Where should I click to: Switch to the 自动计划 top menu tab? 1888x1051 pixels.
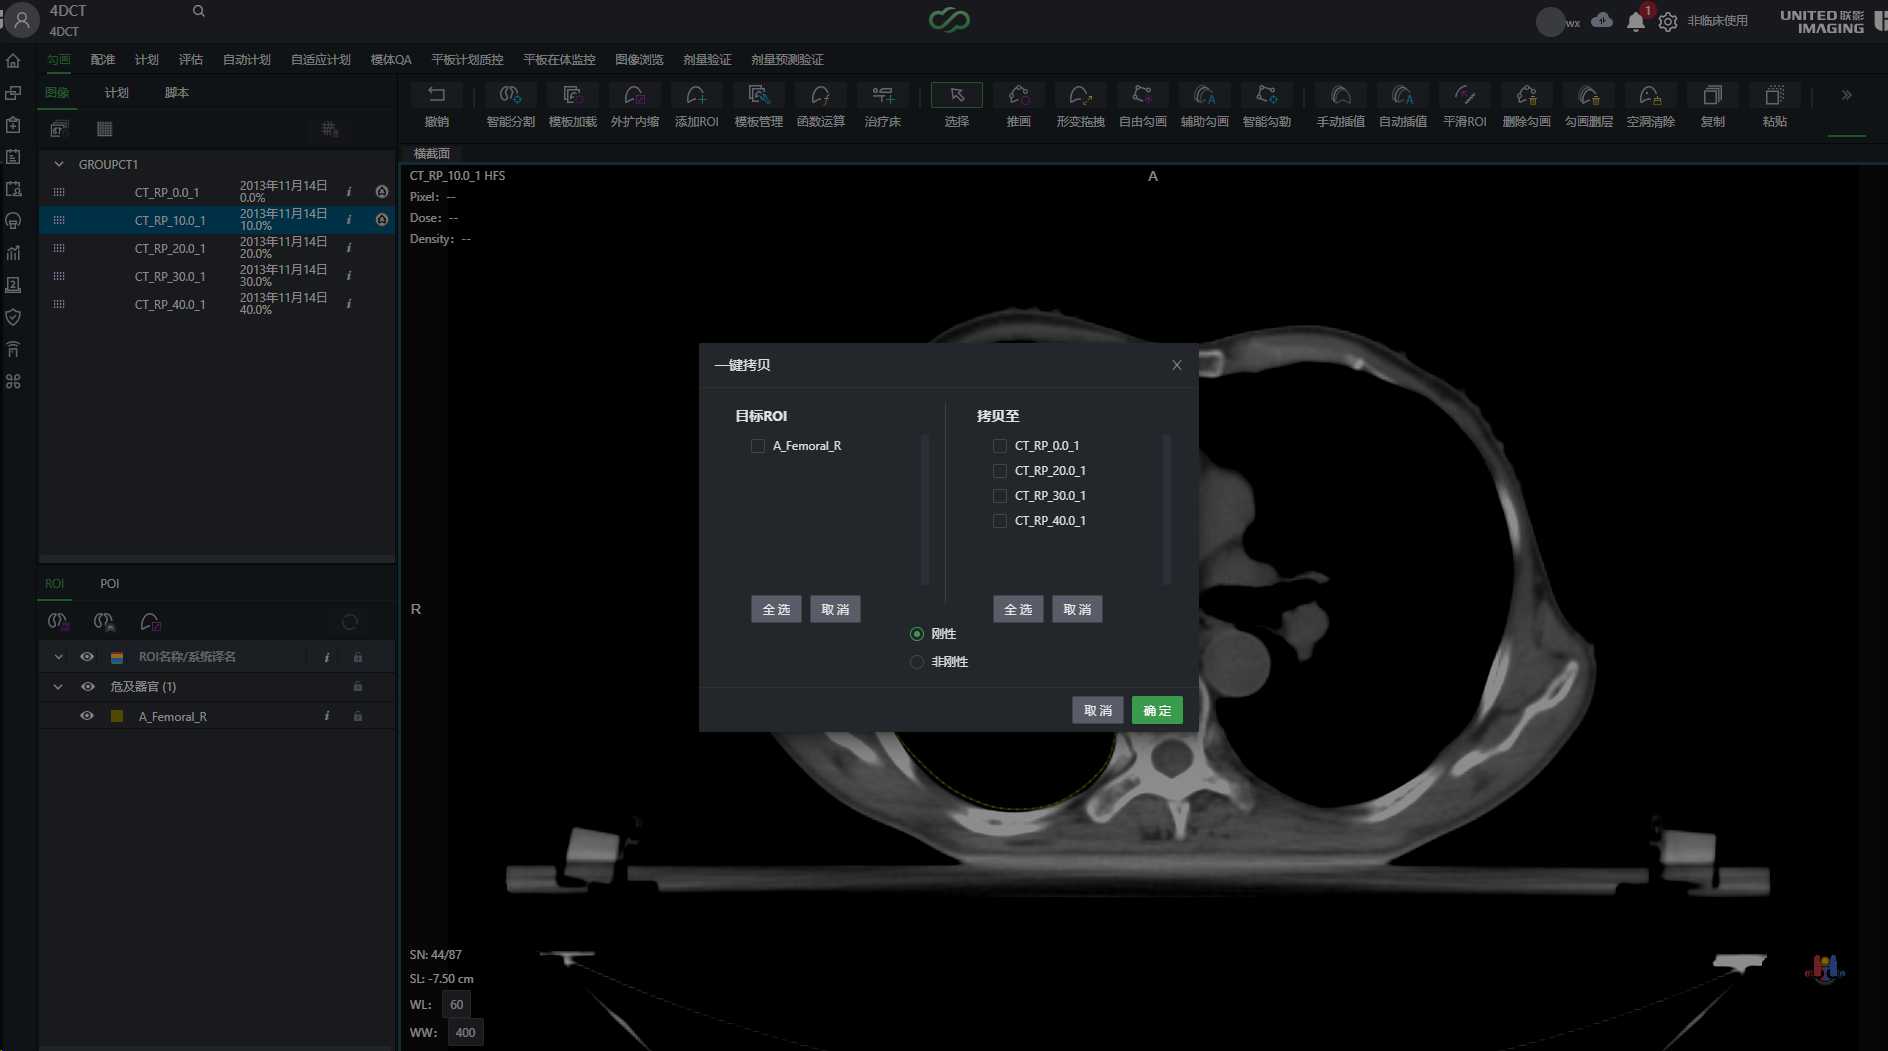point(246,60)
